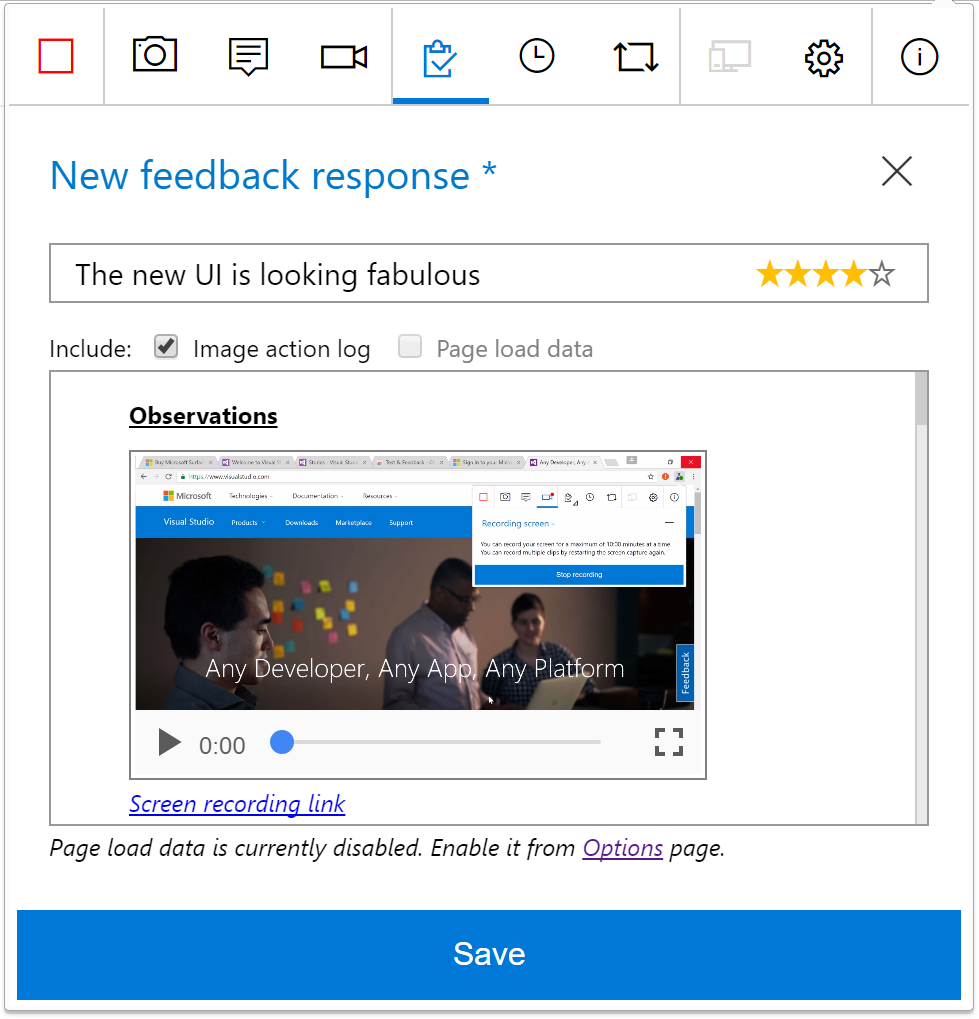Click the 0:00 video time label
This screenshot has height=1019, width=979.
[x=222, y=745]
